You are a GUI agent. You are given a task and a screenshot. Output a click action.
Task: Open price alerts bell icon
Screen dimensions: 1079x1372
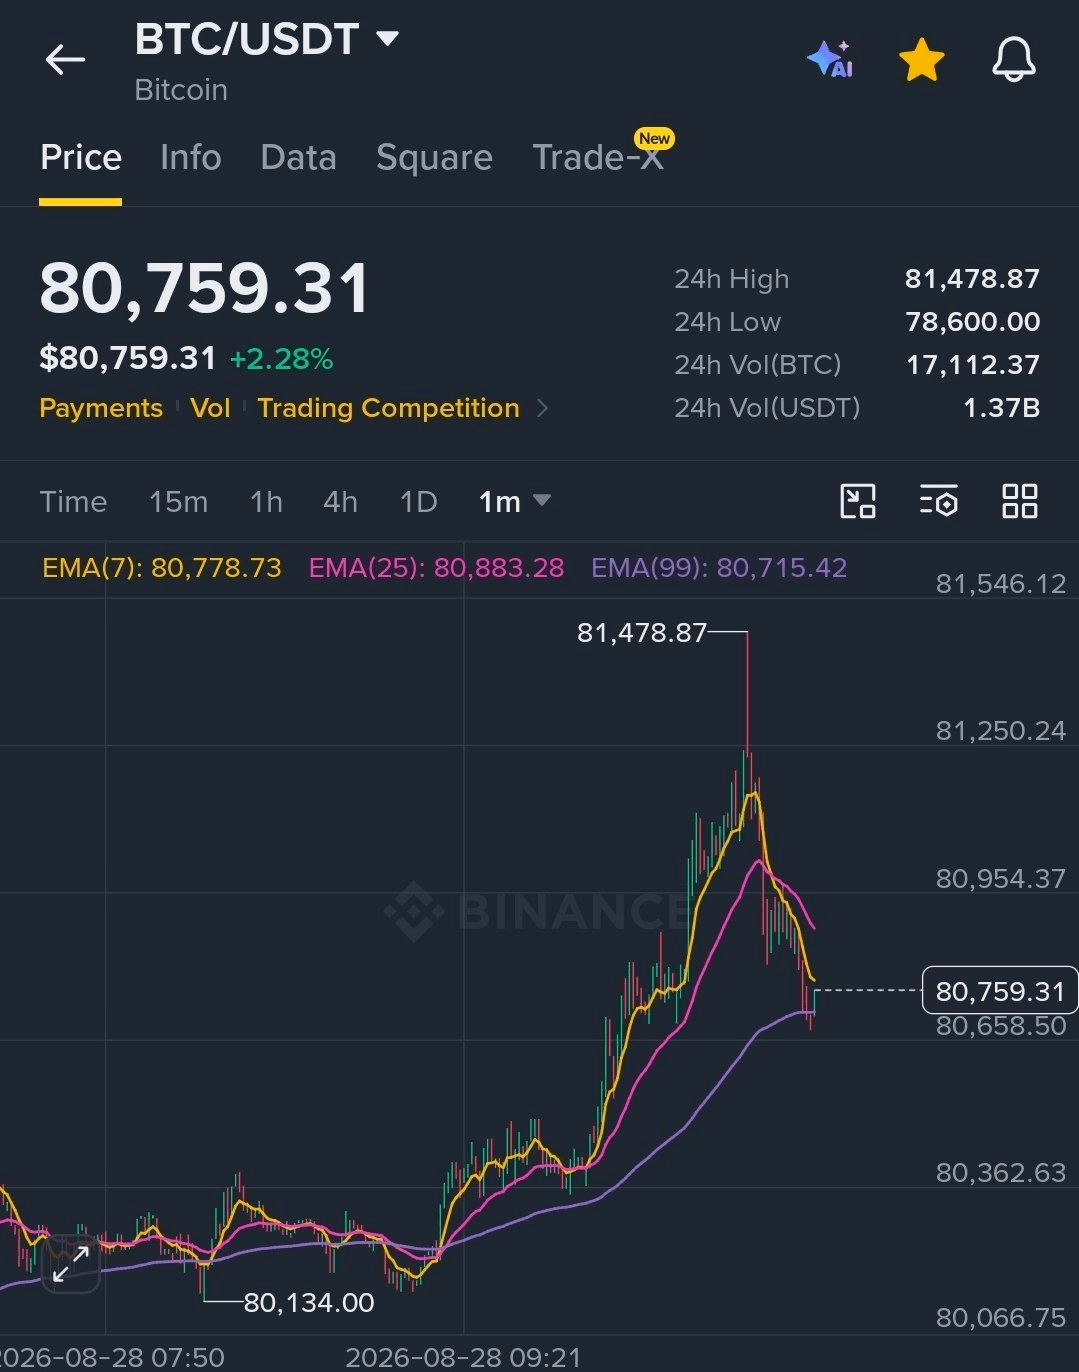(x=1014, y=60)
